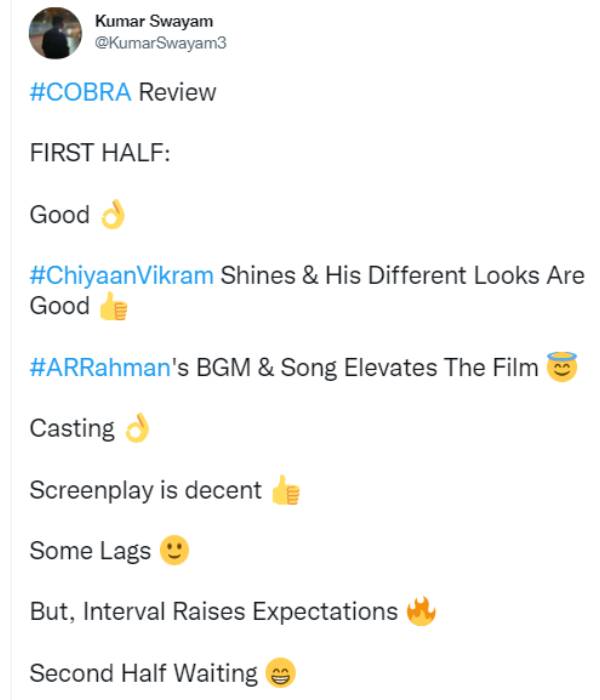Click the OK hand emoji beside Casting
Screen dimensions: 600x700
(x=137, y=429)
